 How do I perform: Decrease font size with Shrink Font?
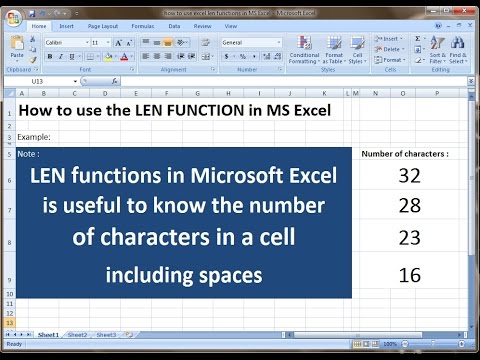[x=129, y=43]
